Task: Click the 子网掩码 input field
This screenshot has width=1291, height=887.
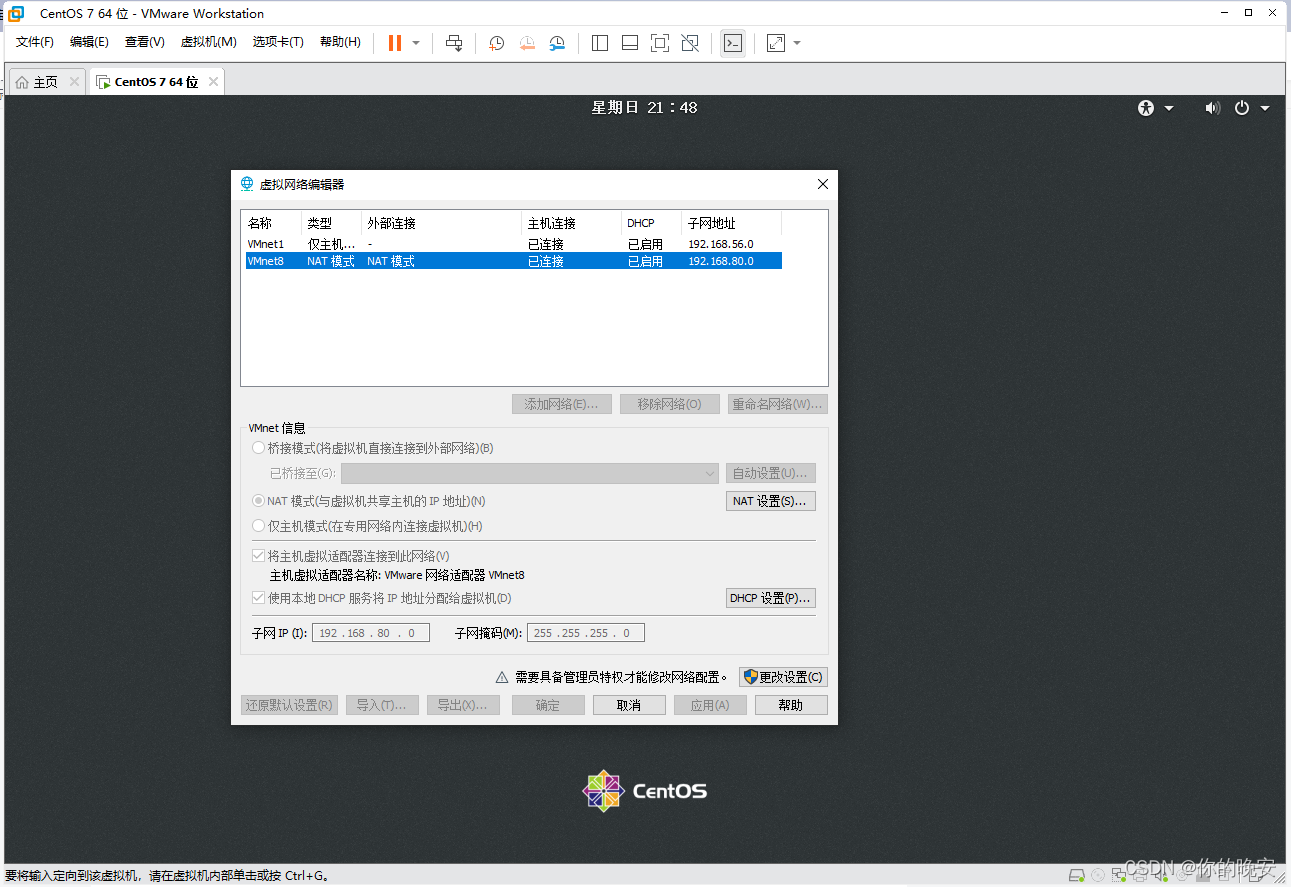Action: coord(586,633)
